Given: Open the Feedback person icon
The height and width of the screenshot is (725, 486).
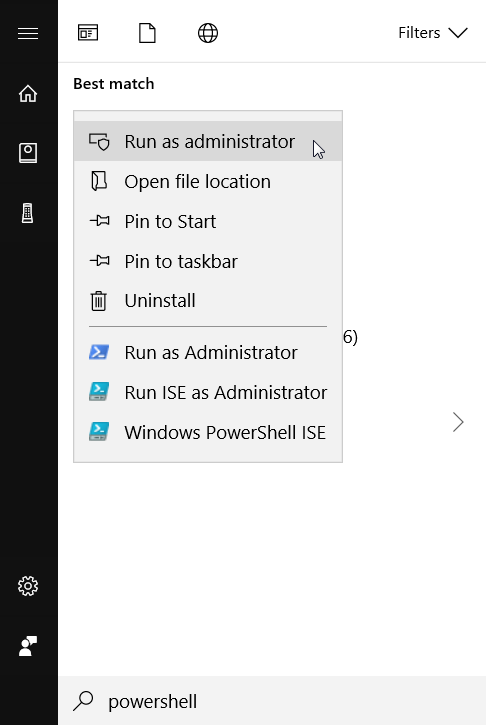Looking at the screenshot, I should tap(28, 646).
